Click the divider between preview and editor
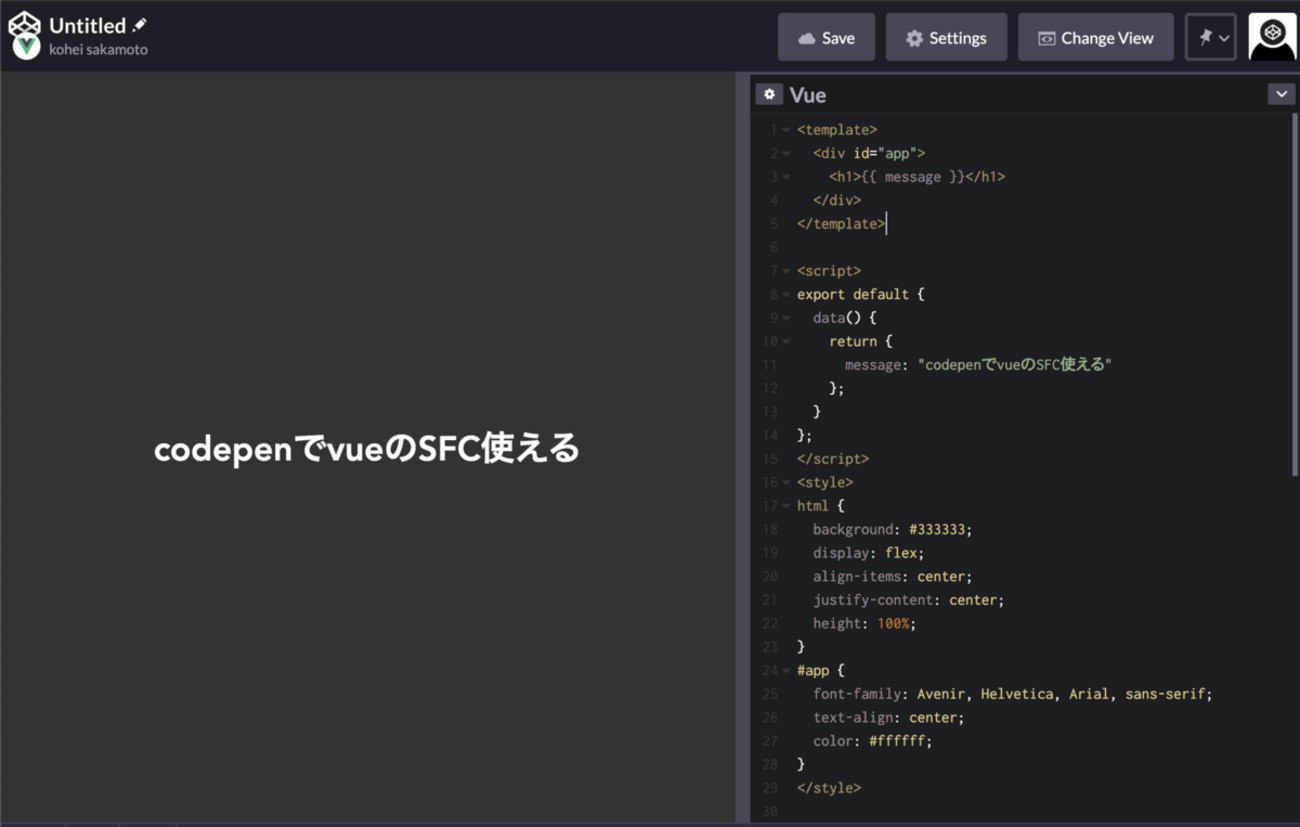The width and height of the screenshot is (1300, 827). pyautogui.click(x=743, y=448)
